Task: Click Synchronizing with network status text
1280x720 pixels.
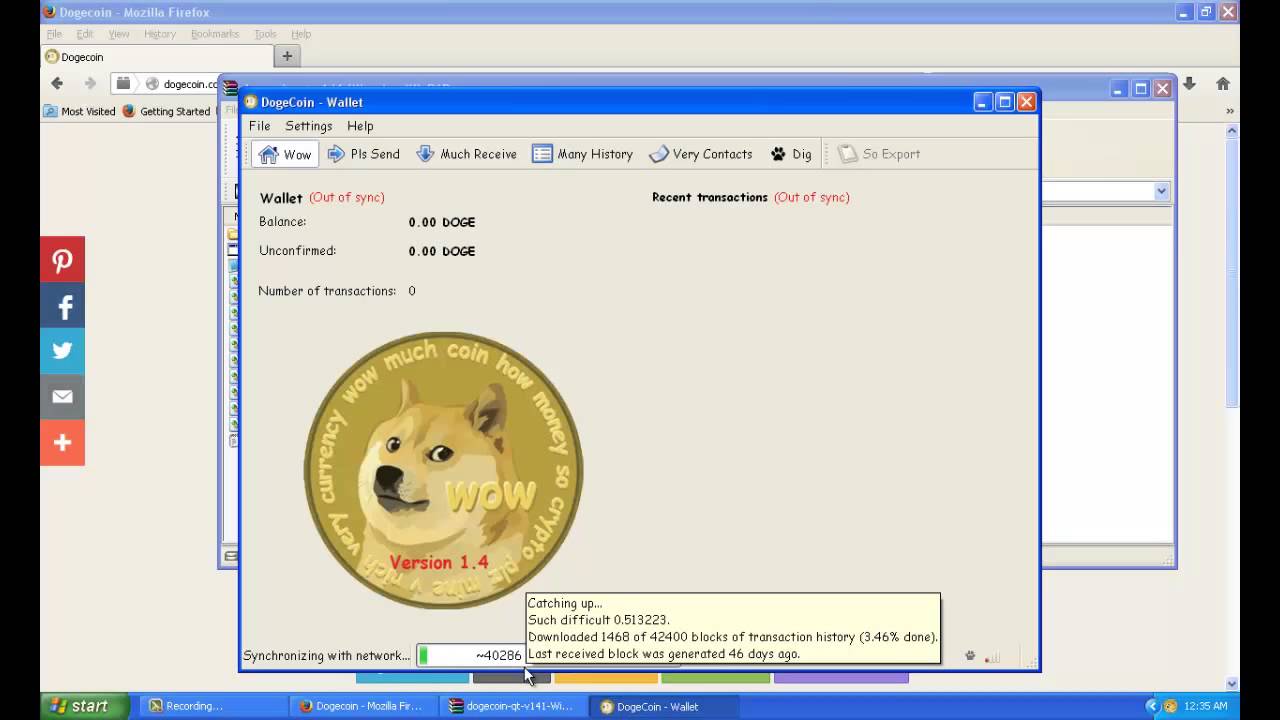Action: click(x=327, y=655)
